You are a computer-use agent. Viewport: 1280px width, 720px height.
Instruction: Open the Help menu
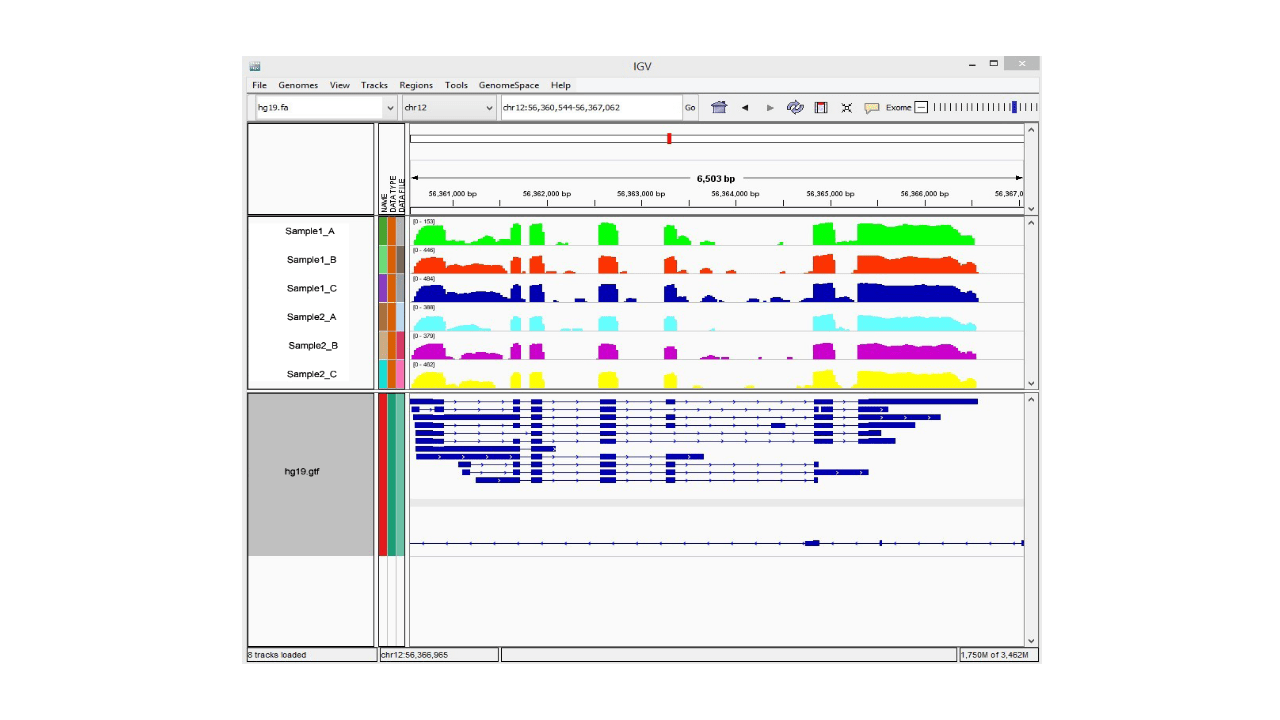point(560,85)
